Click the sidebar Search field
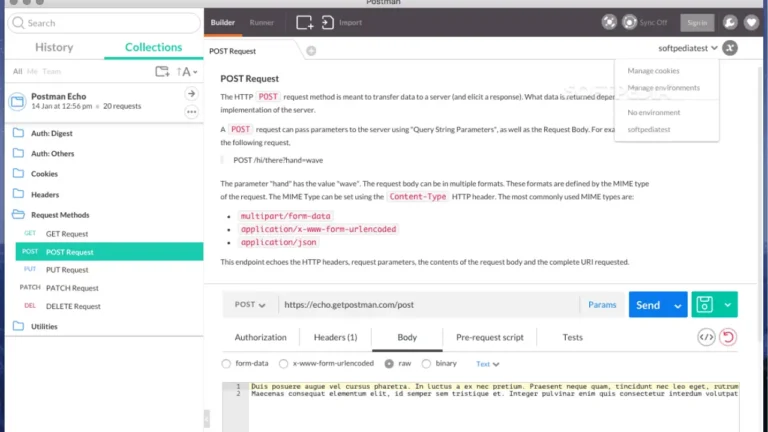The height and width of the screenshot is (432, 768). point(104,23)
